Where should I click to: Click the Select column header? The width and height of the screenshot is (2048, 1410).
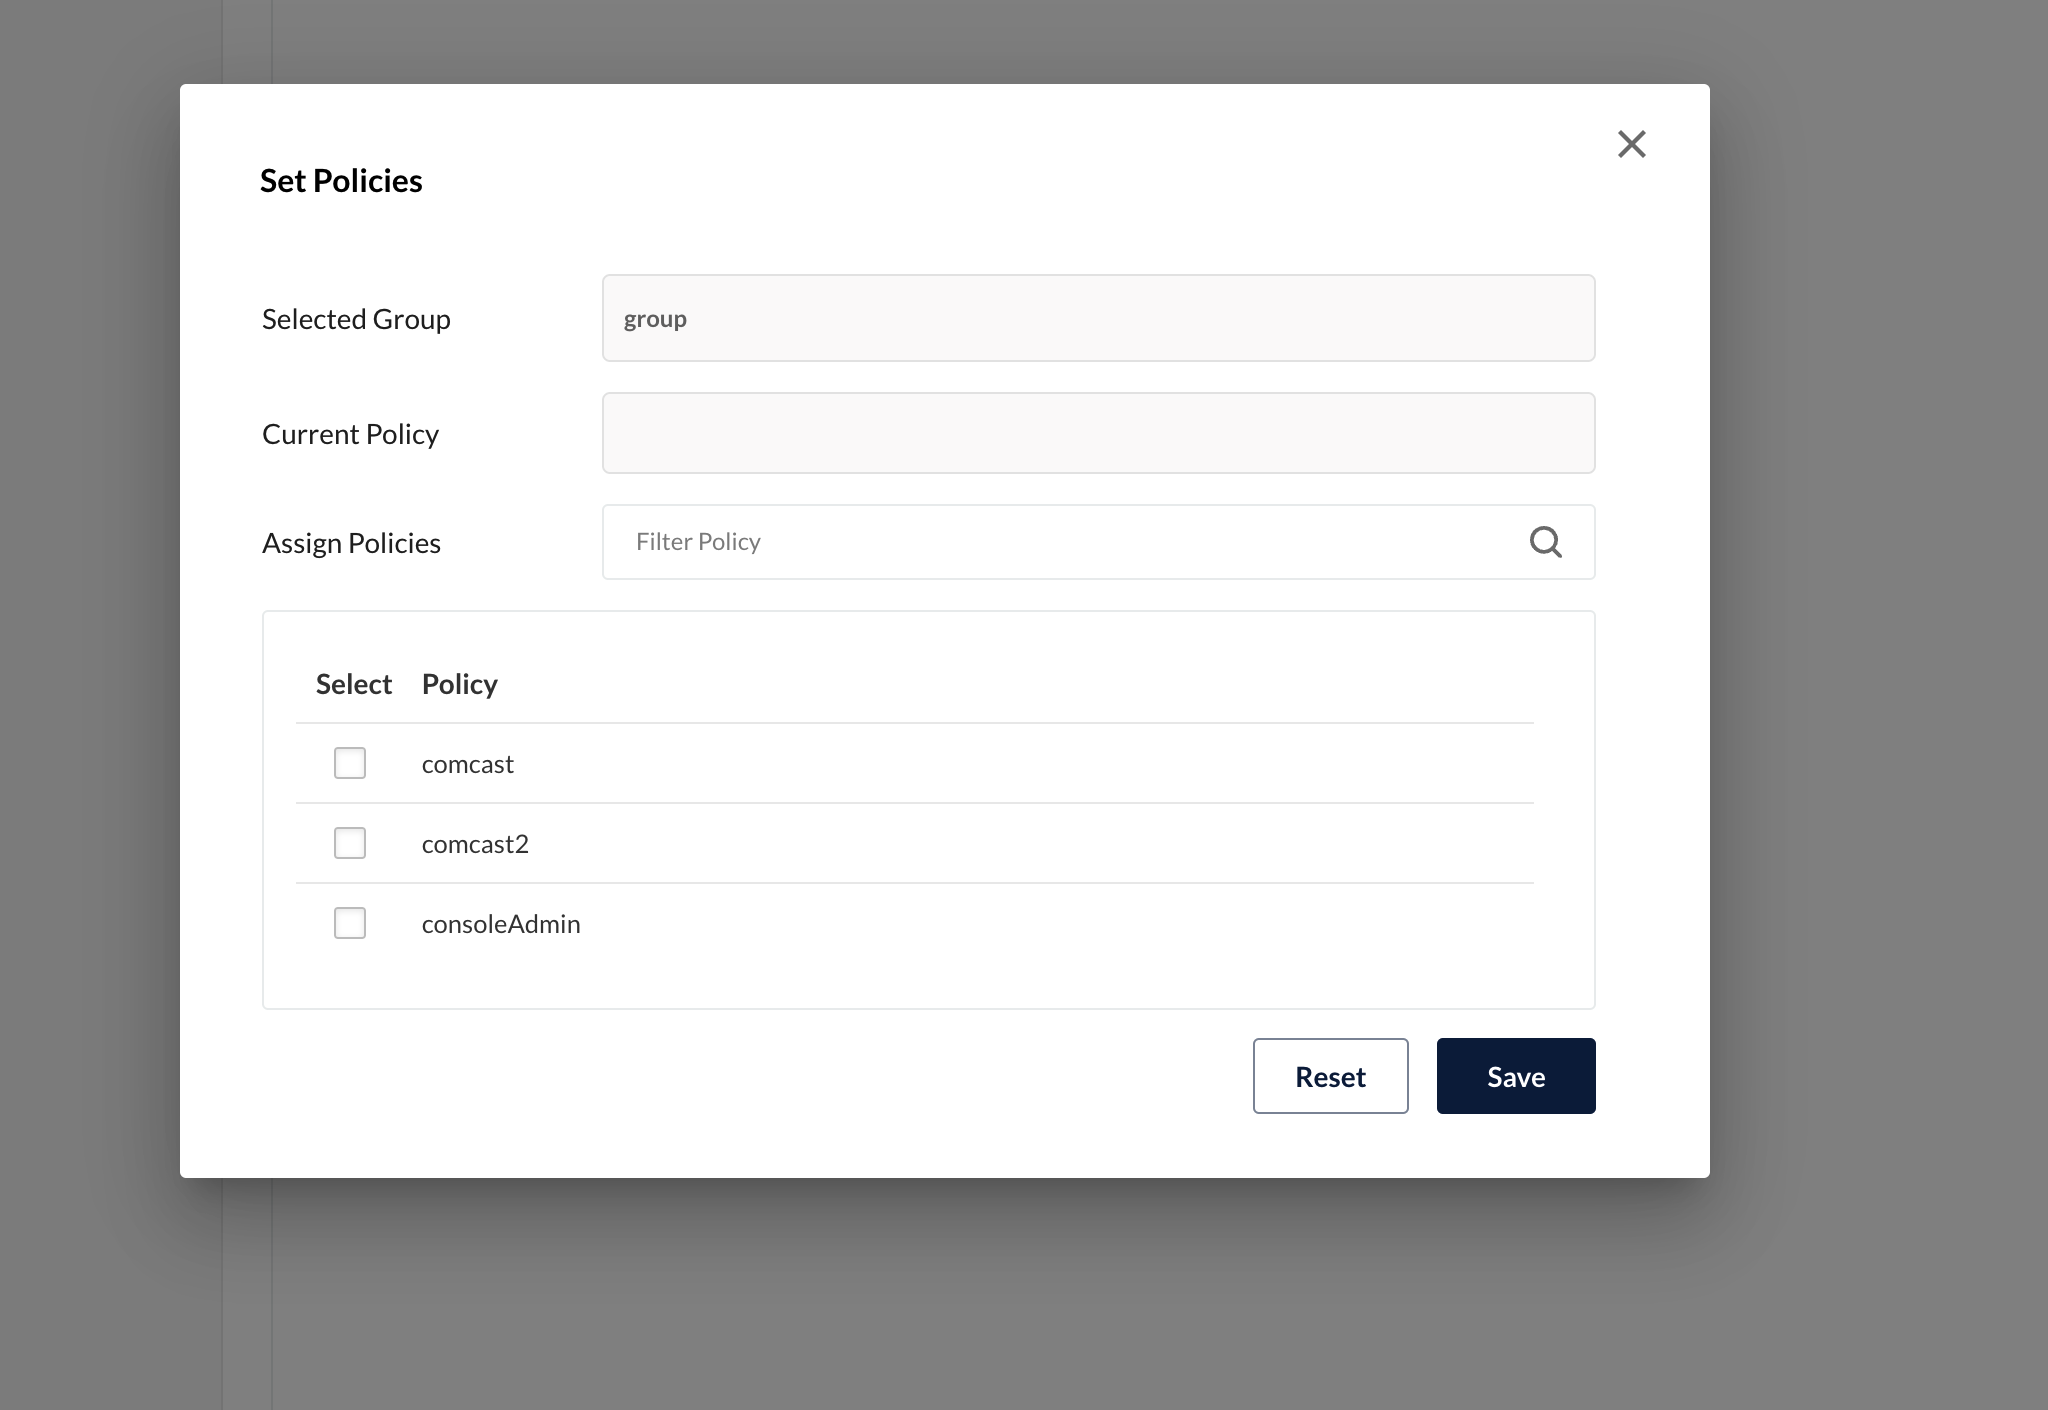353,684
